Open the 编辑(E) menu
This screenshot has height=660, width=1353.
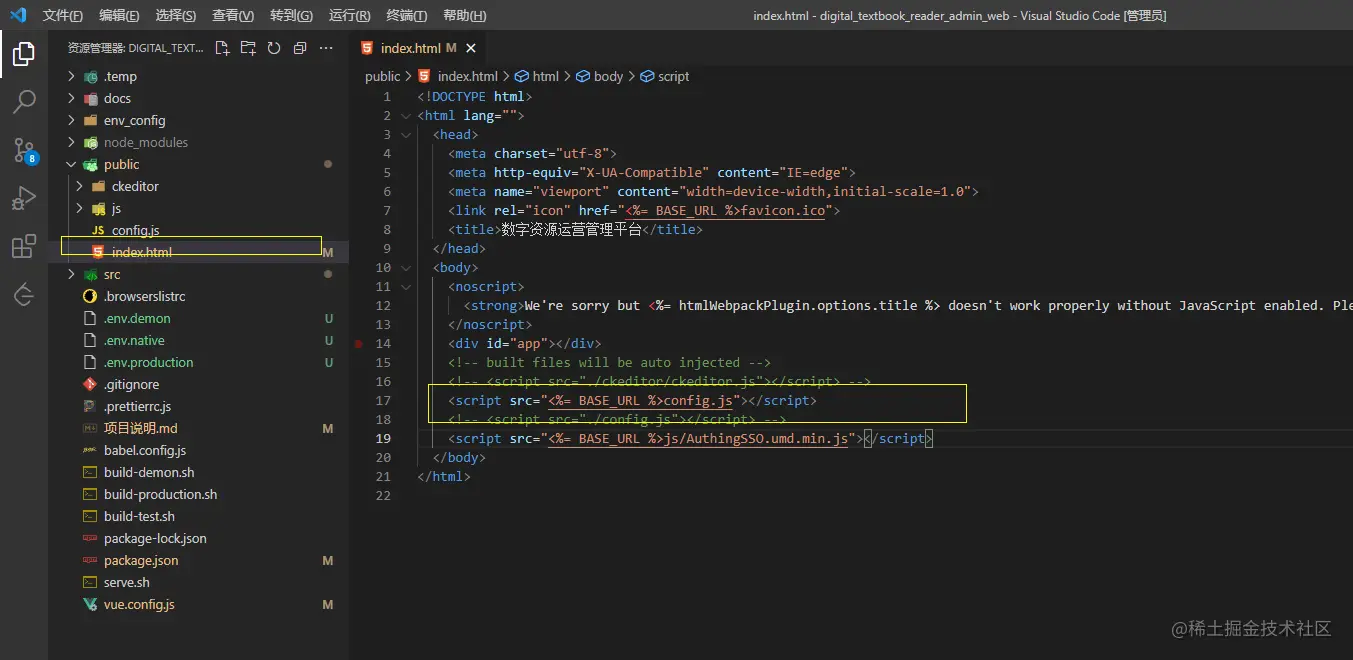119,16
